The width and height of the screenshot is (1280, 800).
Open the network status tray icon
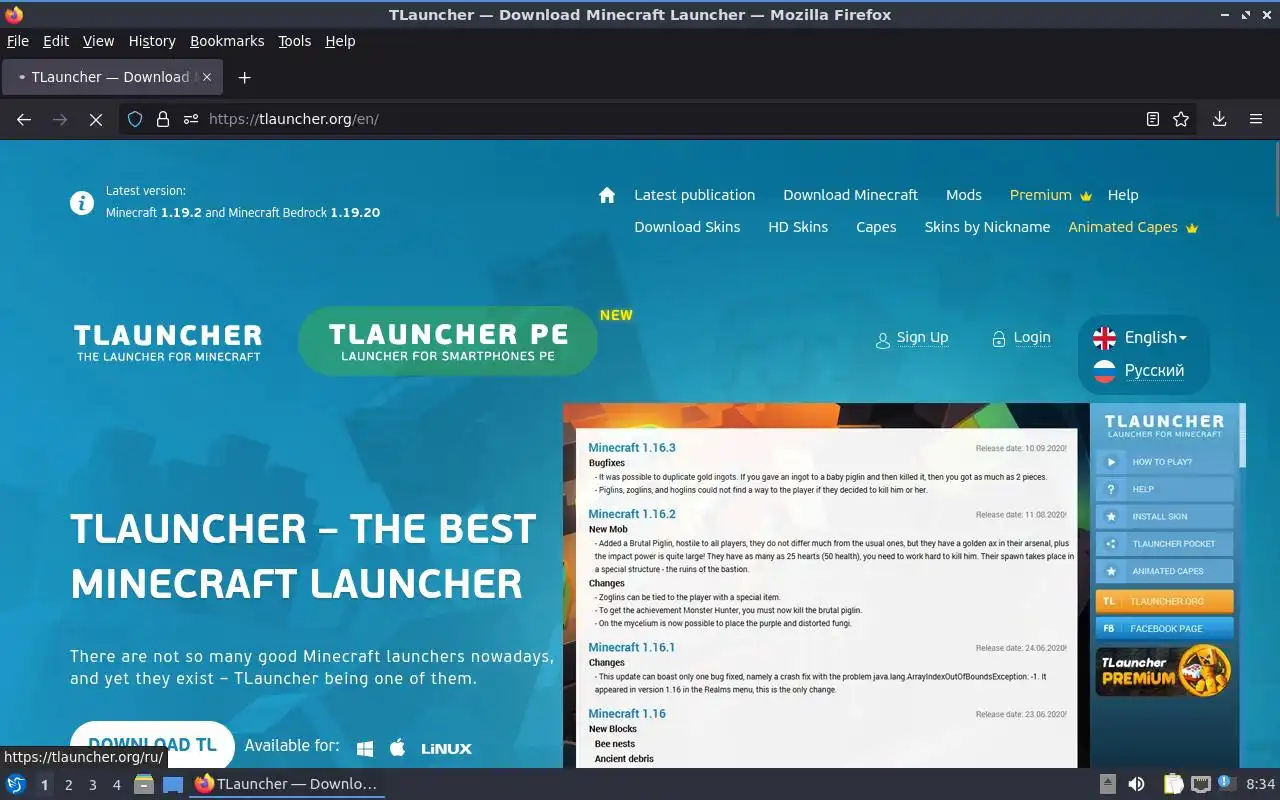coord(1201,784)
